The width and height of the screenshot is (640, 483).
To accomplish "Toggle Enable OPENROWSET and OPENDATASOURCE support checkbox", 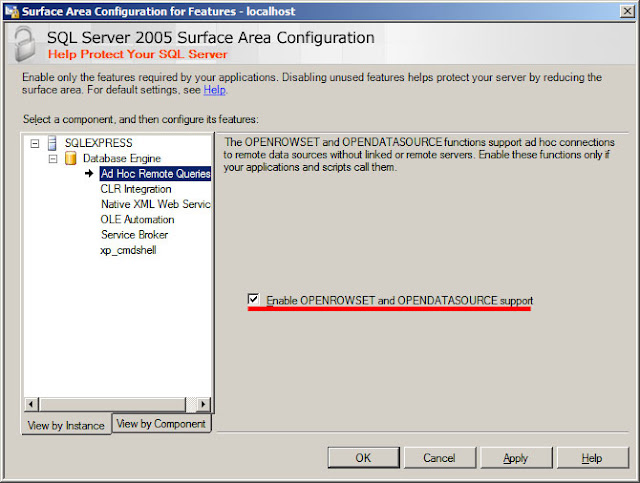I will point(253,299).
